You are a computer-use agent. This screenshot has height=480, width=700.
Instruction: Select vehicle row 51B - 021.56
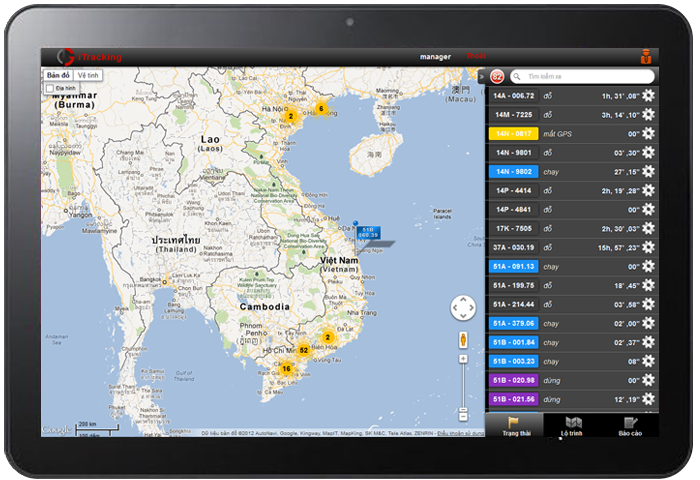[572, 399]
